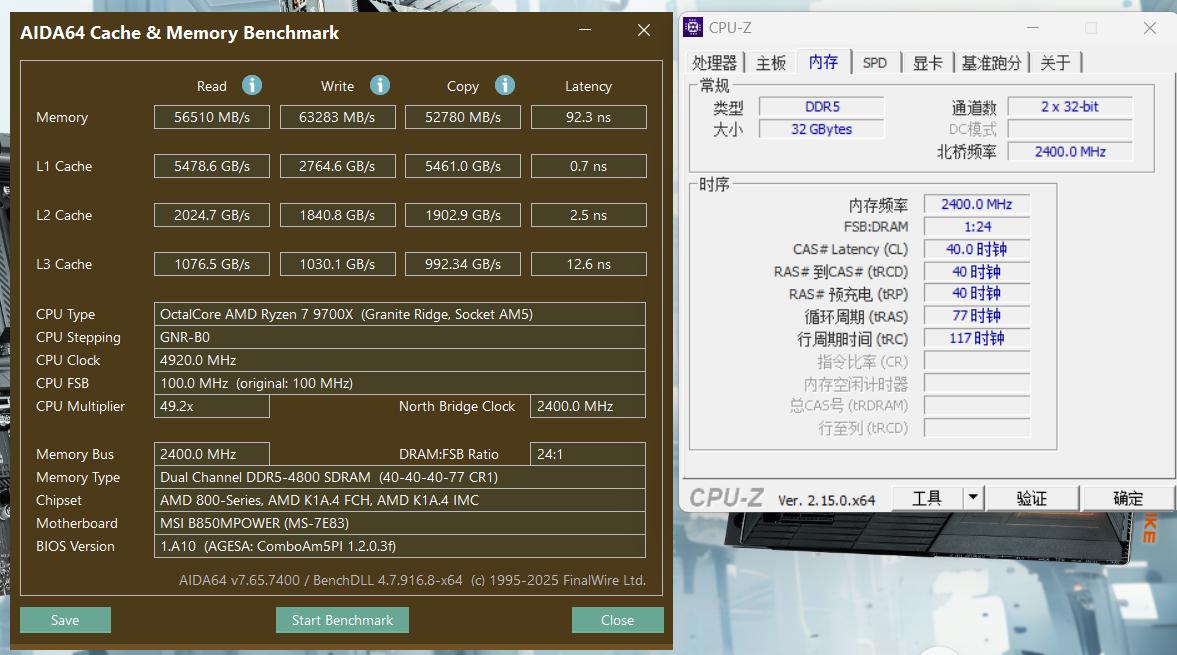Click the L2 Cache Write value 1840.8 GB/s
The width and height of the screenshot is (1177, 655).
[x=337, y=215]
